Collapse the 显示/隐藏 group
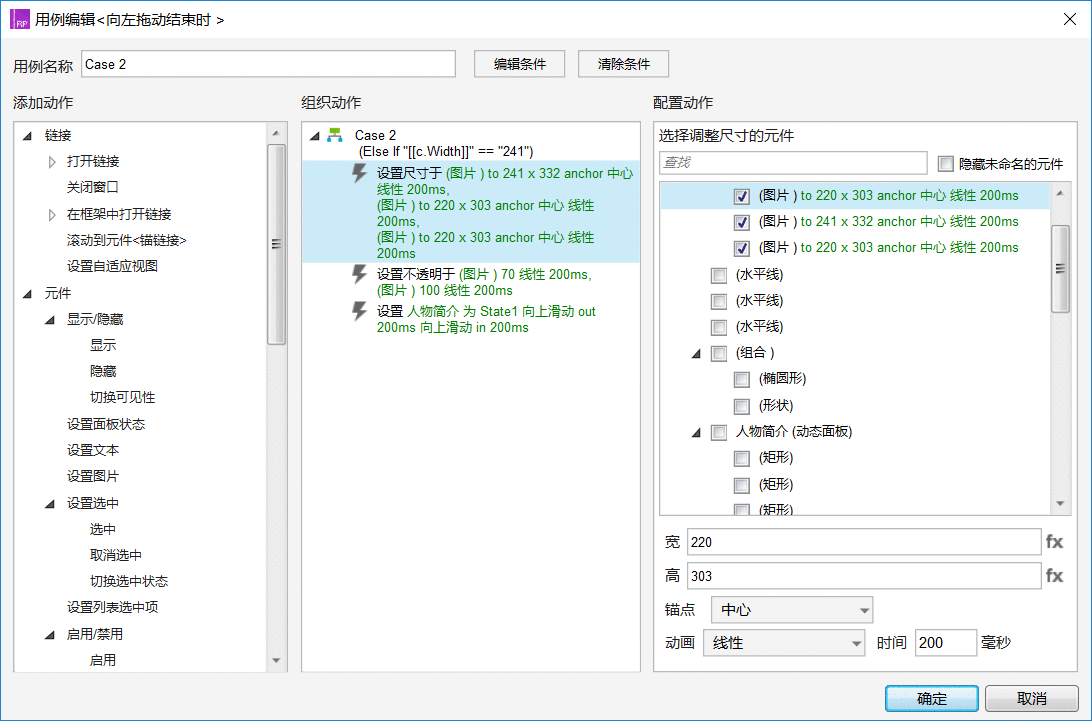1092x721 pixels. click(x=50, y=320)
